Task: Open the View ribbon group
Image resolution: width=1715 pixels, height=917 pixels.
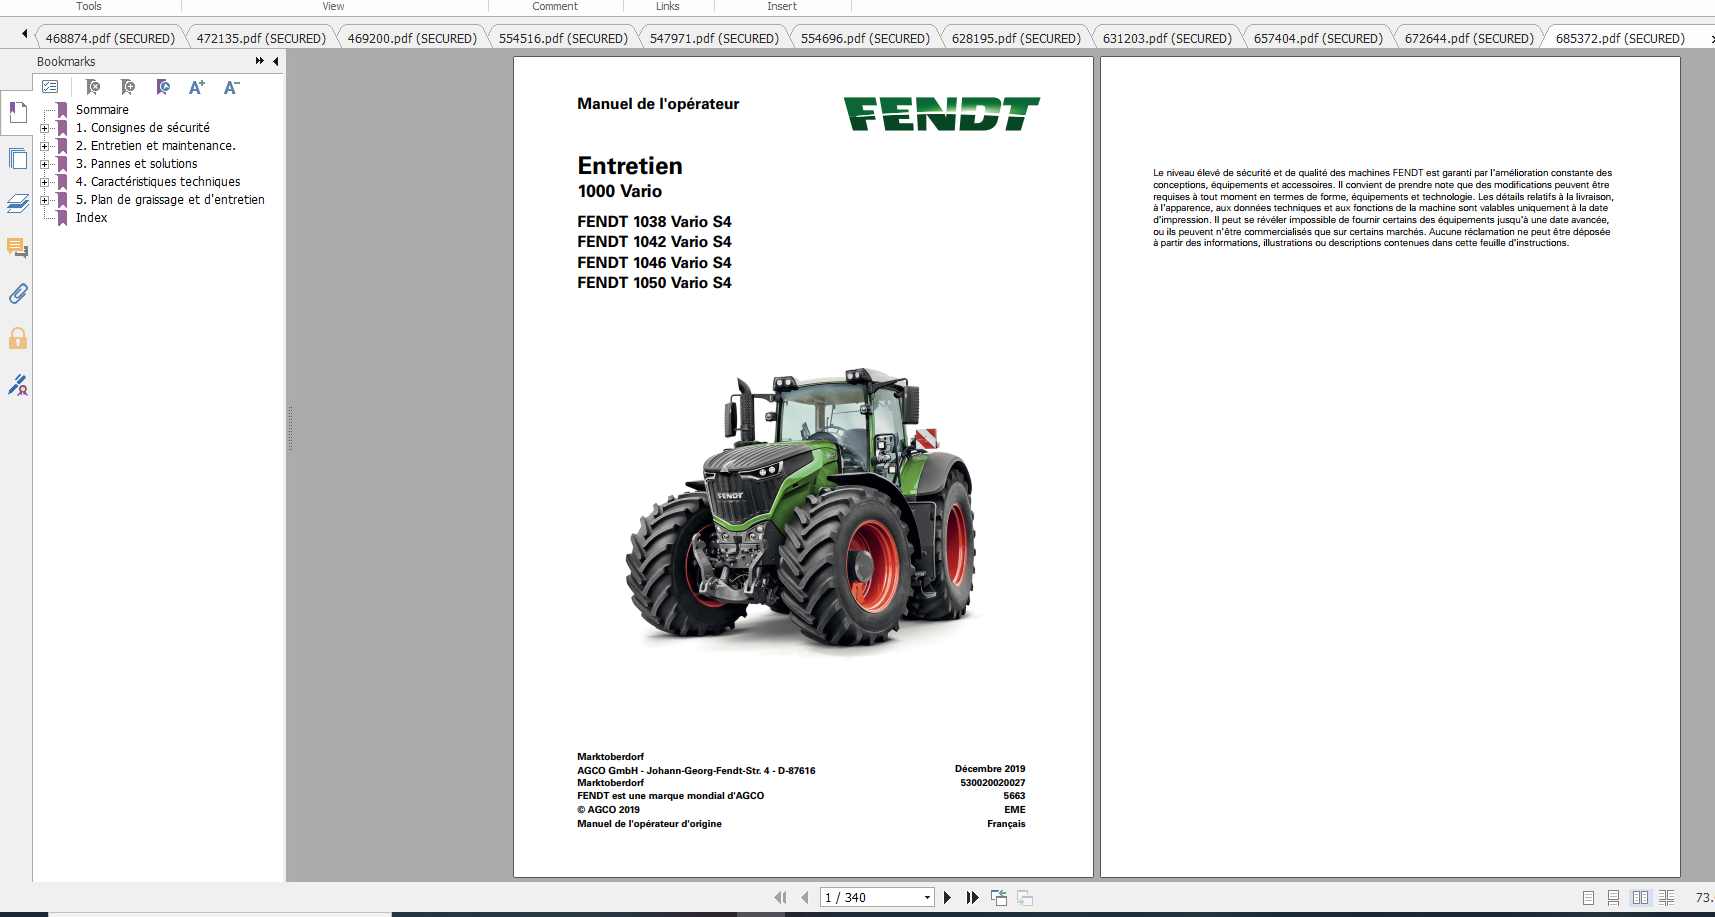Action: click(333, 6)
